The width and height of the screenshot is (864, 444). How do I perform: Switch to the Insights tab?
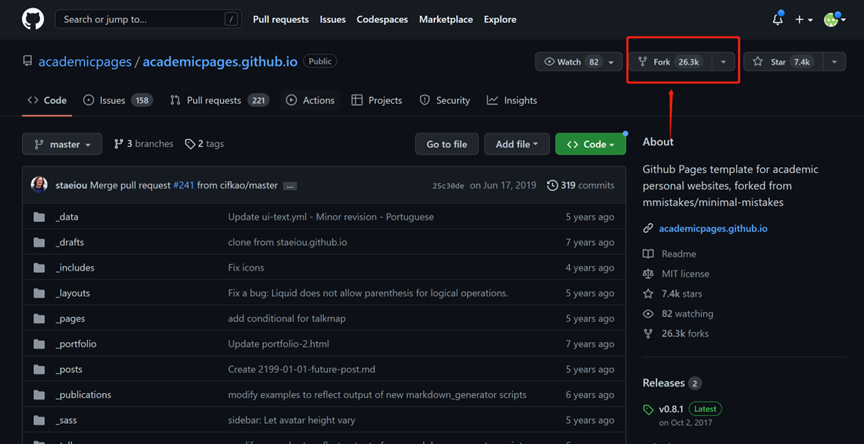(512, 100)
